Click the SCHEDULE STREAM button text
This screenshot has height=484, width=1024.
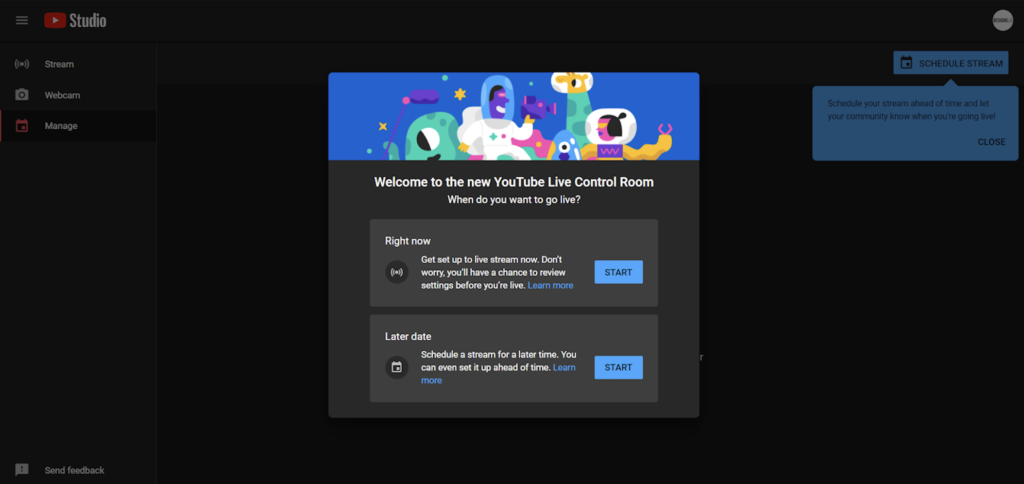[x=960, y=63]
